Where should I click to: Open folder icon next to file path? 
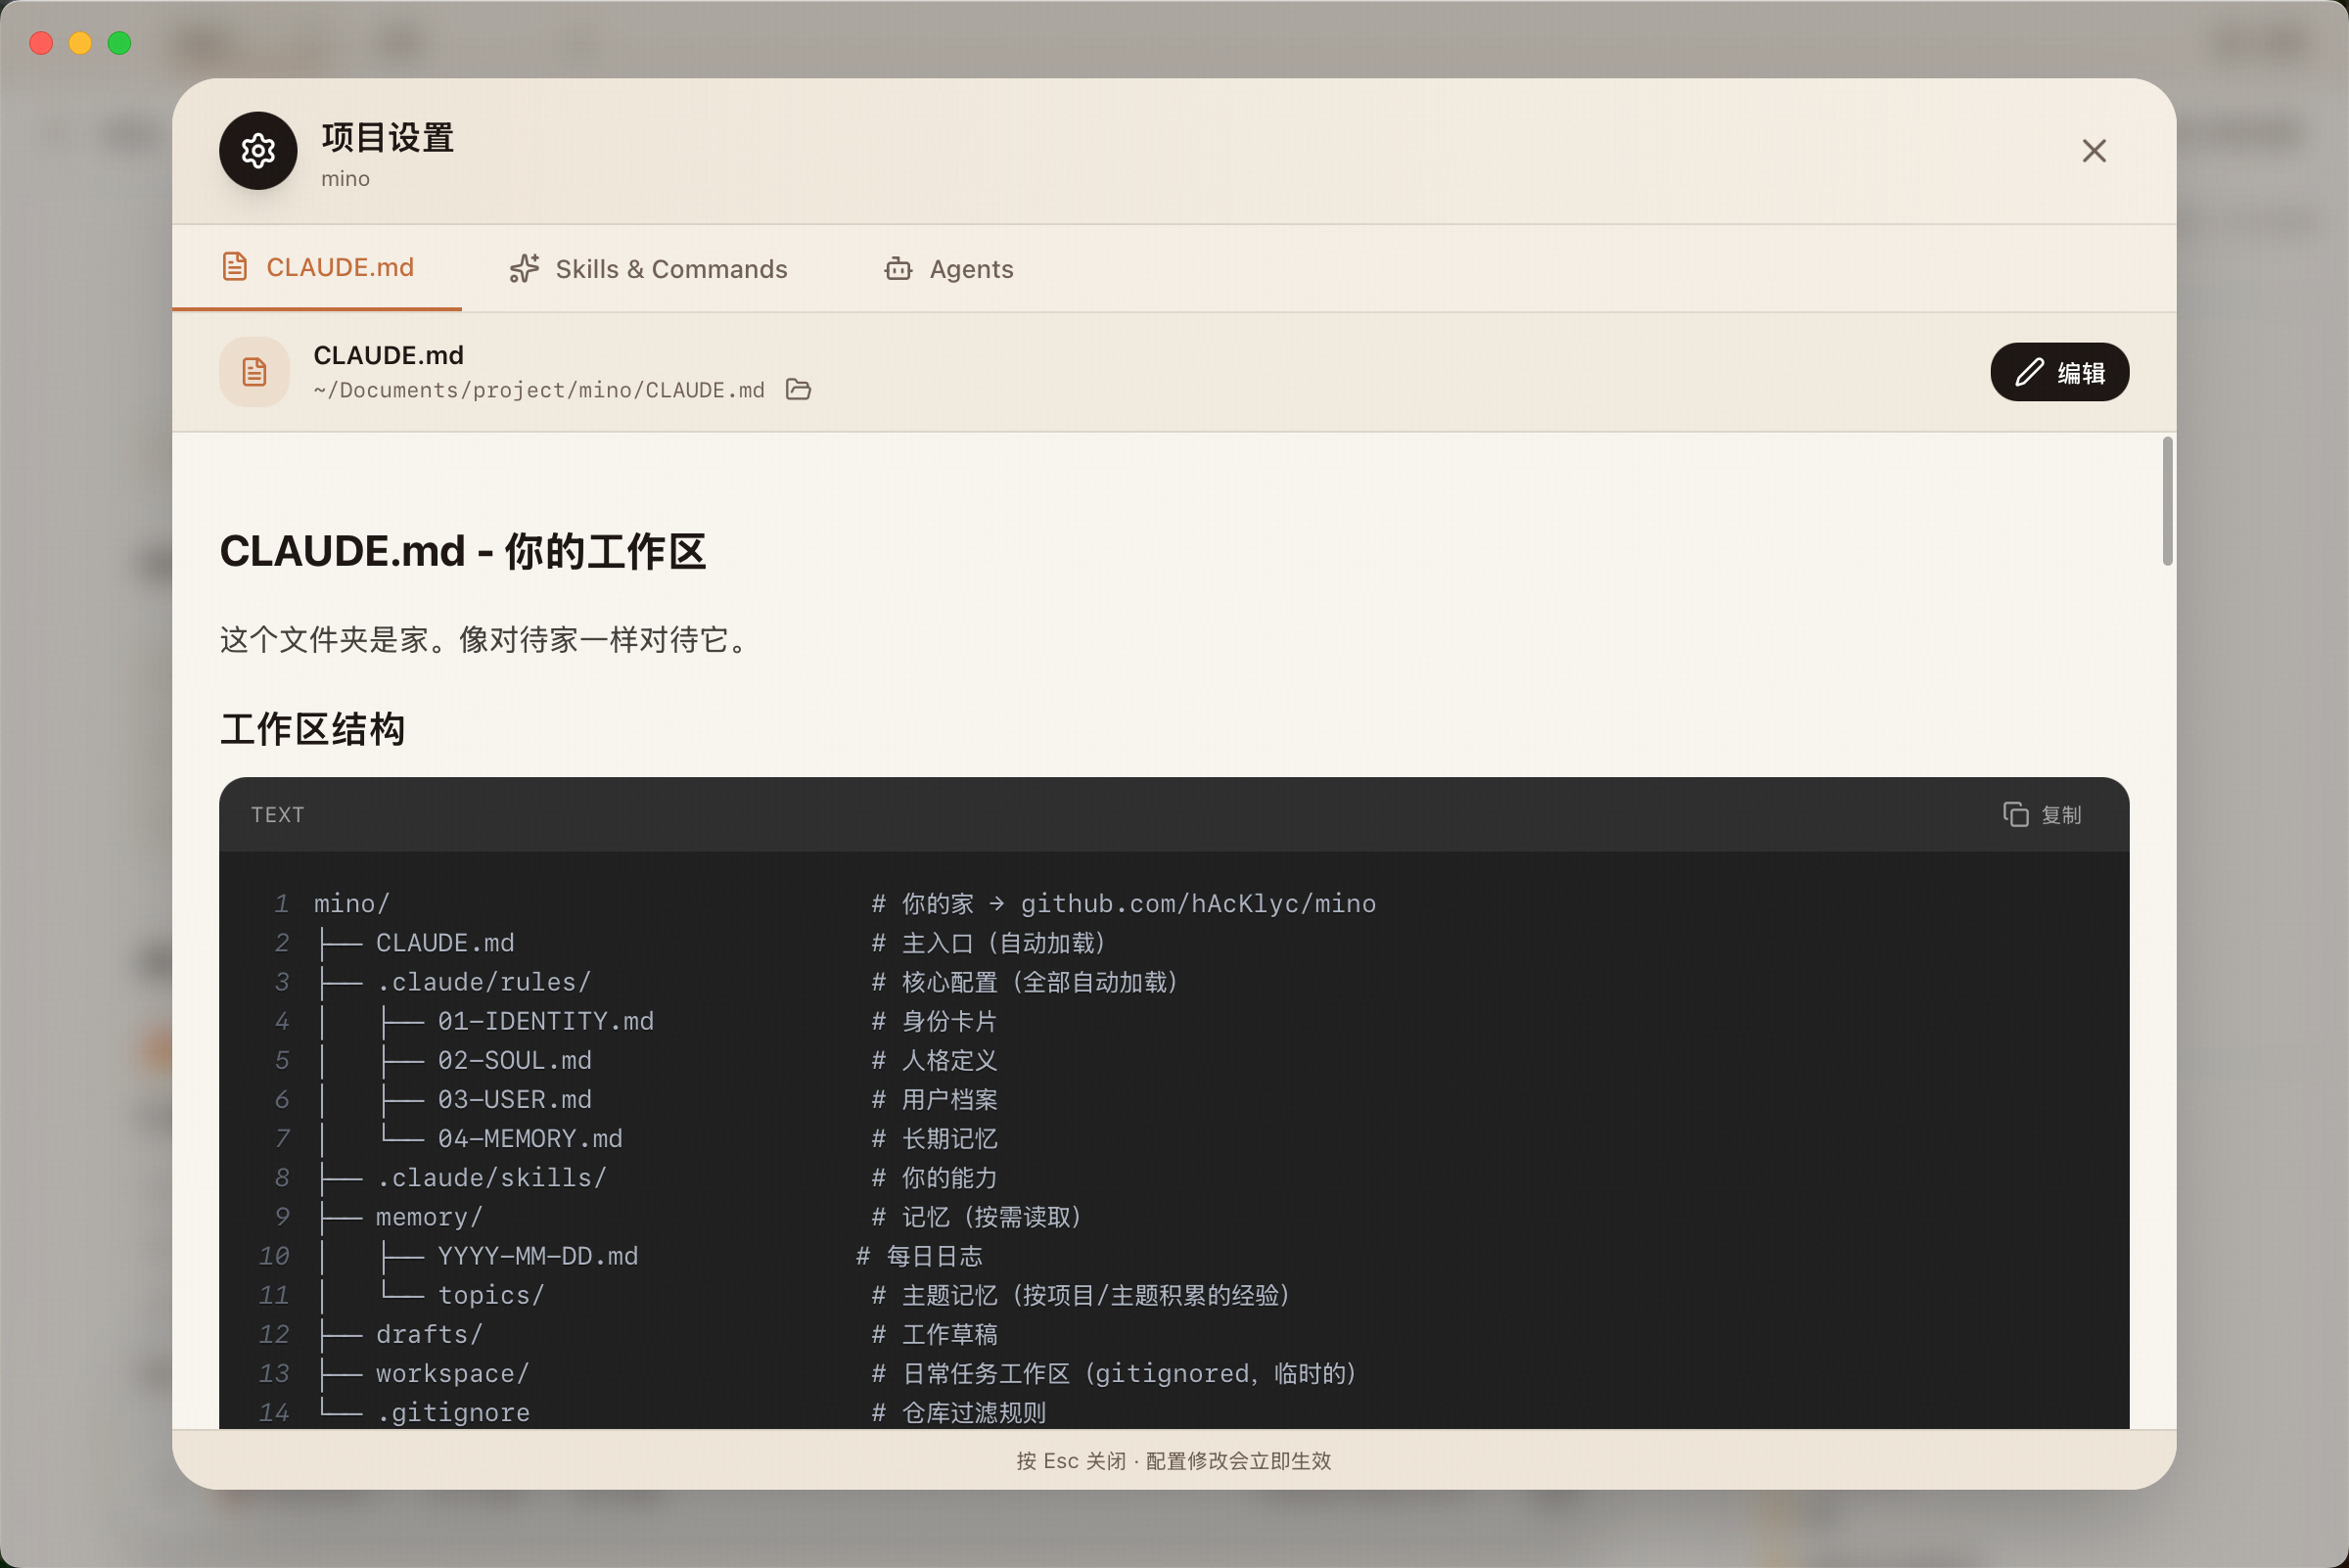(798, 389)
